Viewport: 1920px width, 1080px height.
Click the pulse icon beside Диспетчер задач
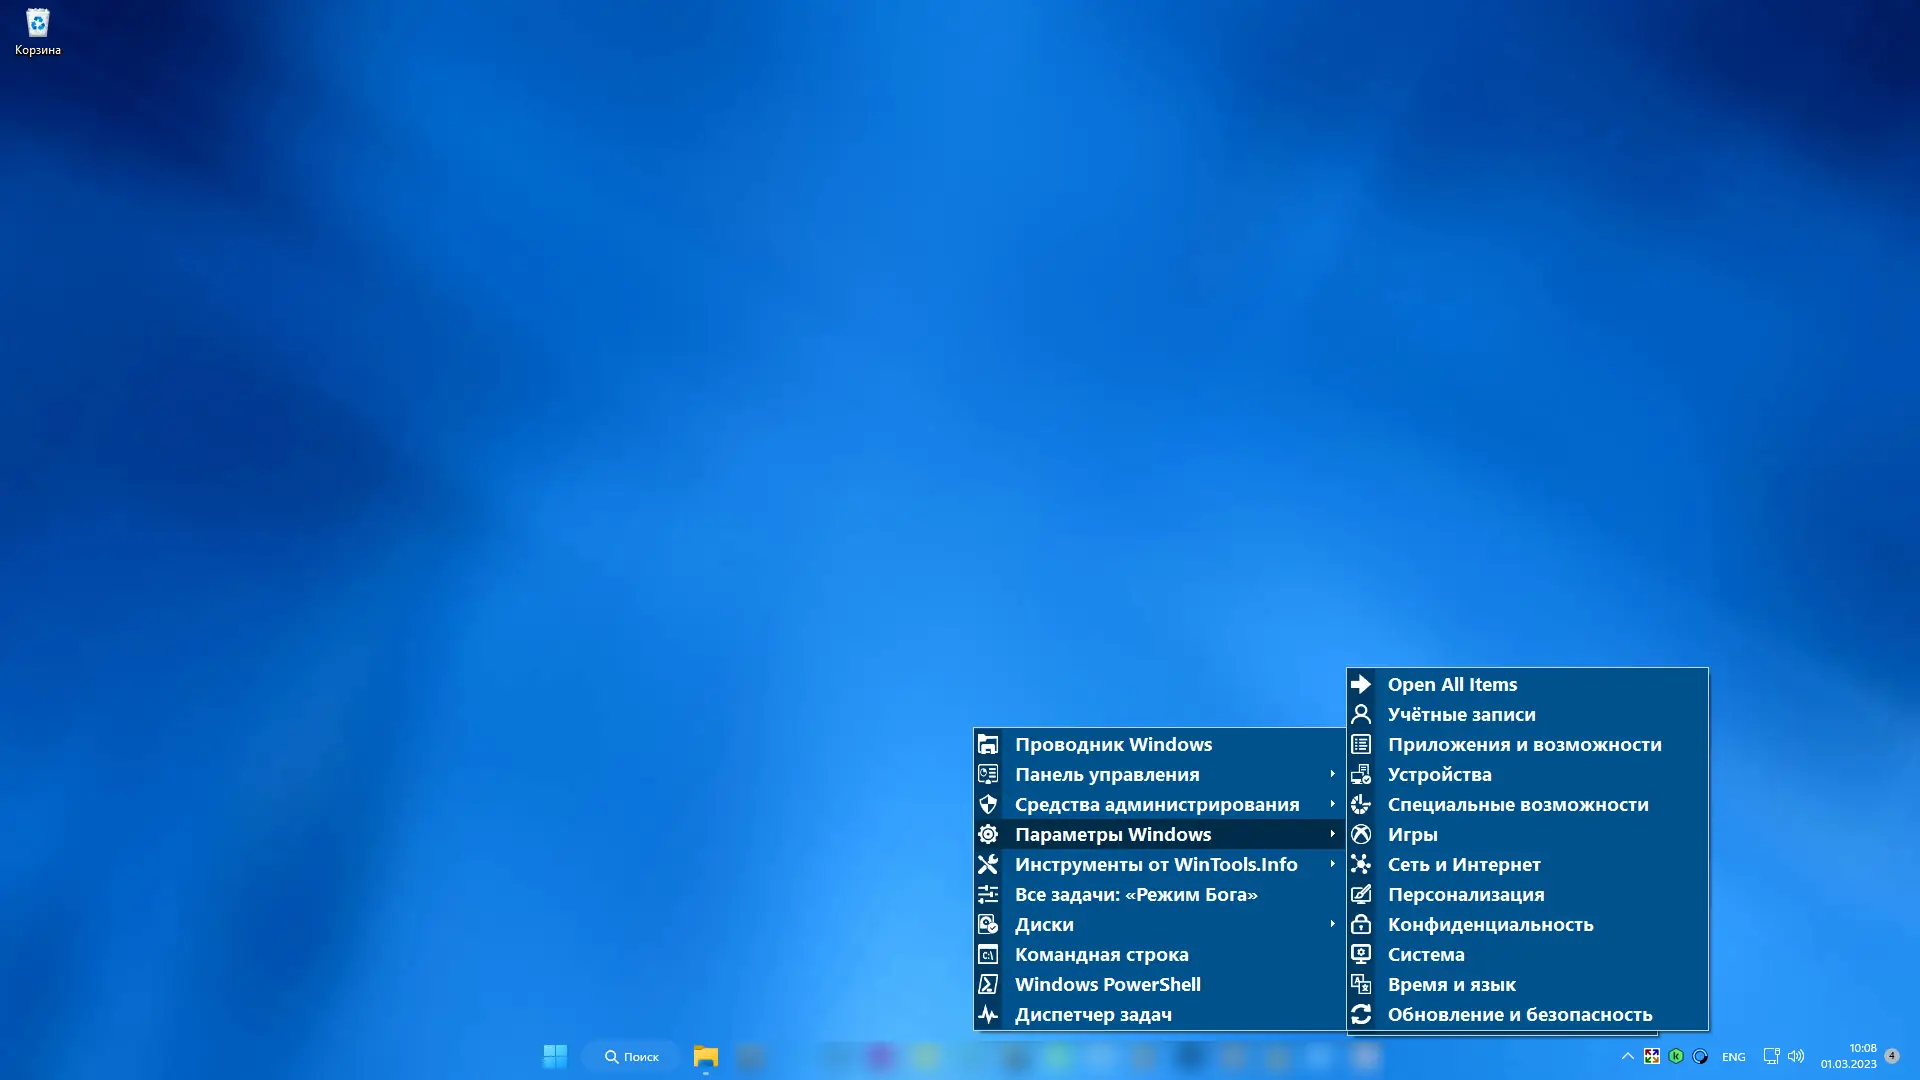click(x=988, y=1014)
